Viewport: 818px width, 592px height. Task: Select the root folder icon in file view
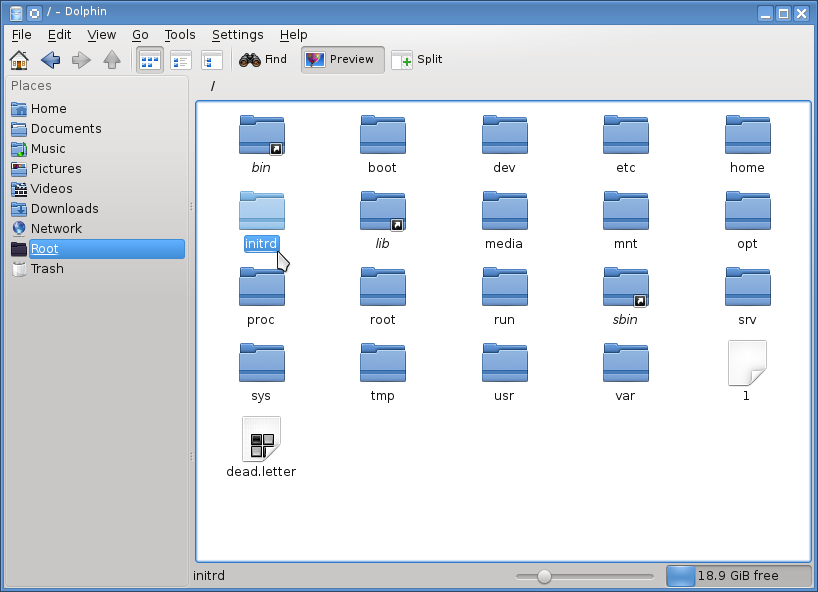pos(383,287)
